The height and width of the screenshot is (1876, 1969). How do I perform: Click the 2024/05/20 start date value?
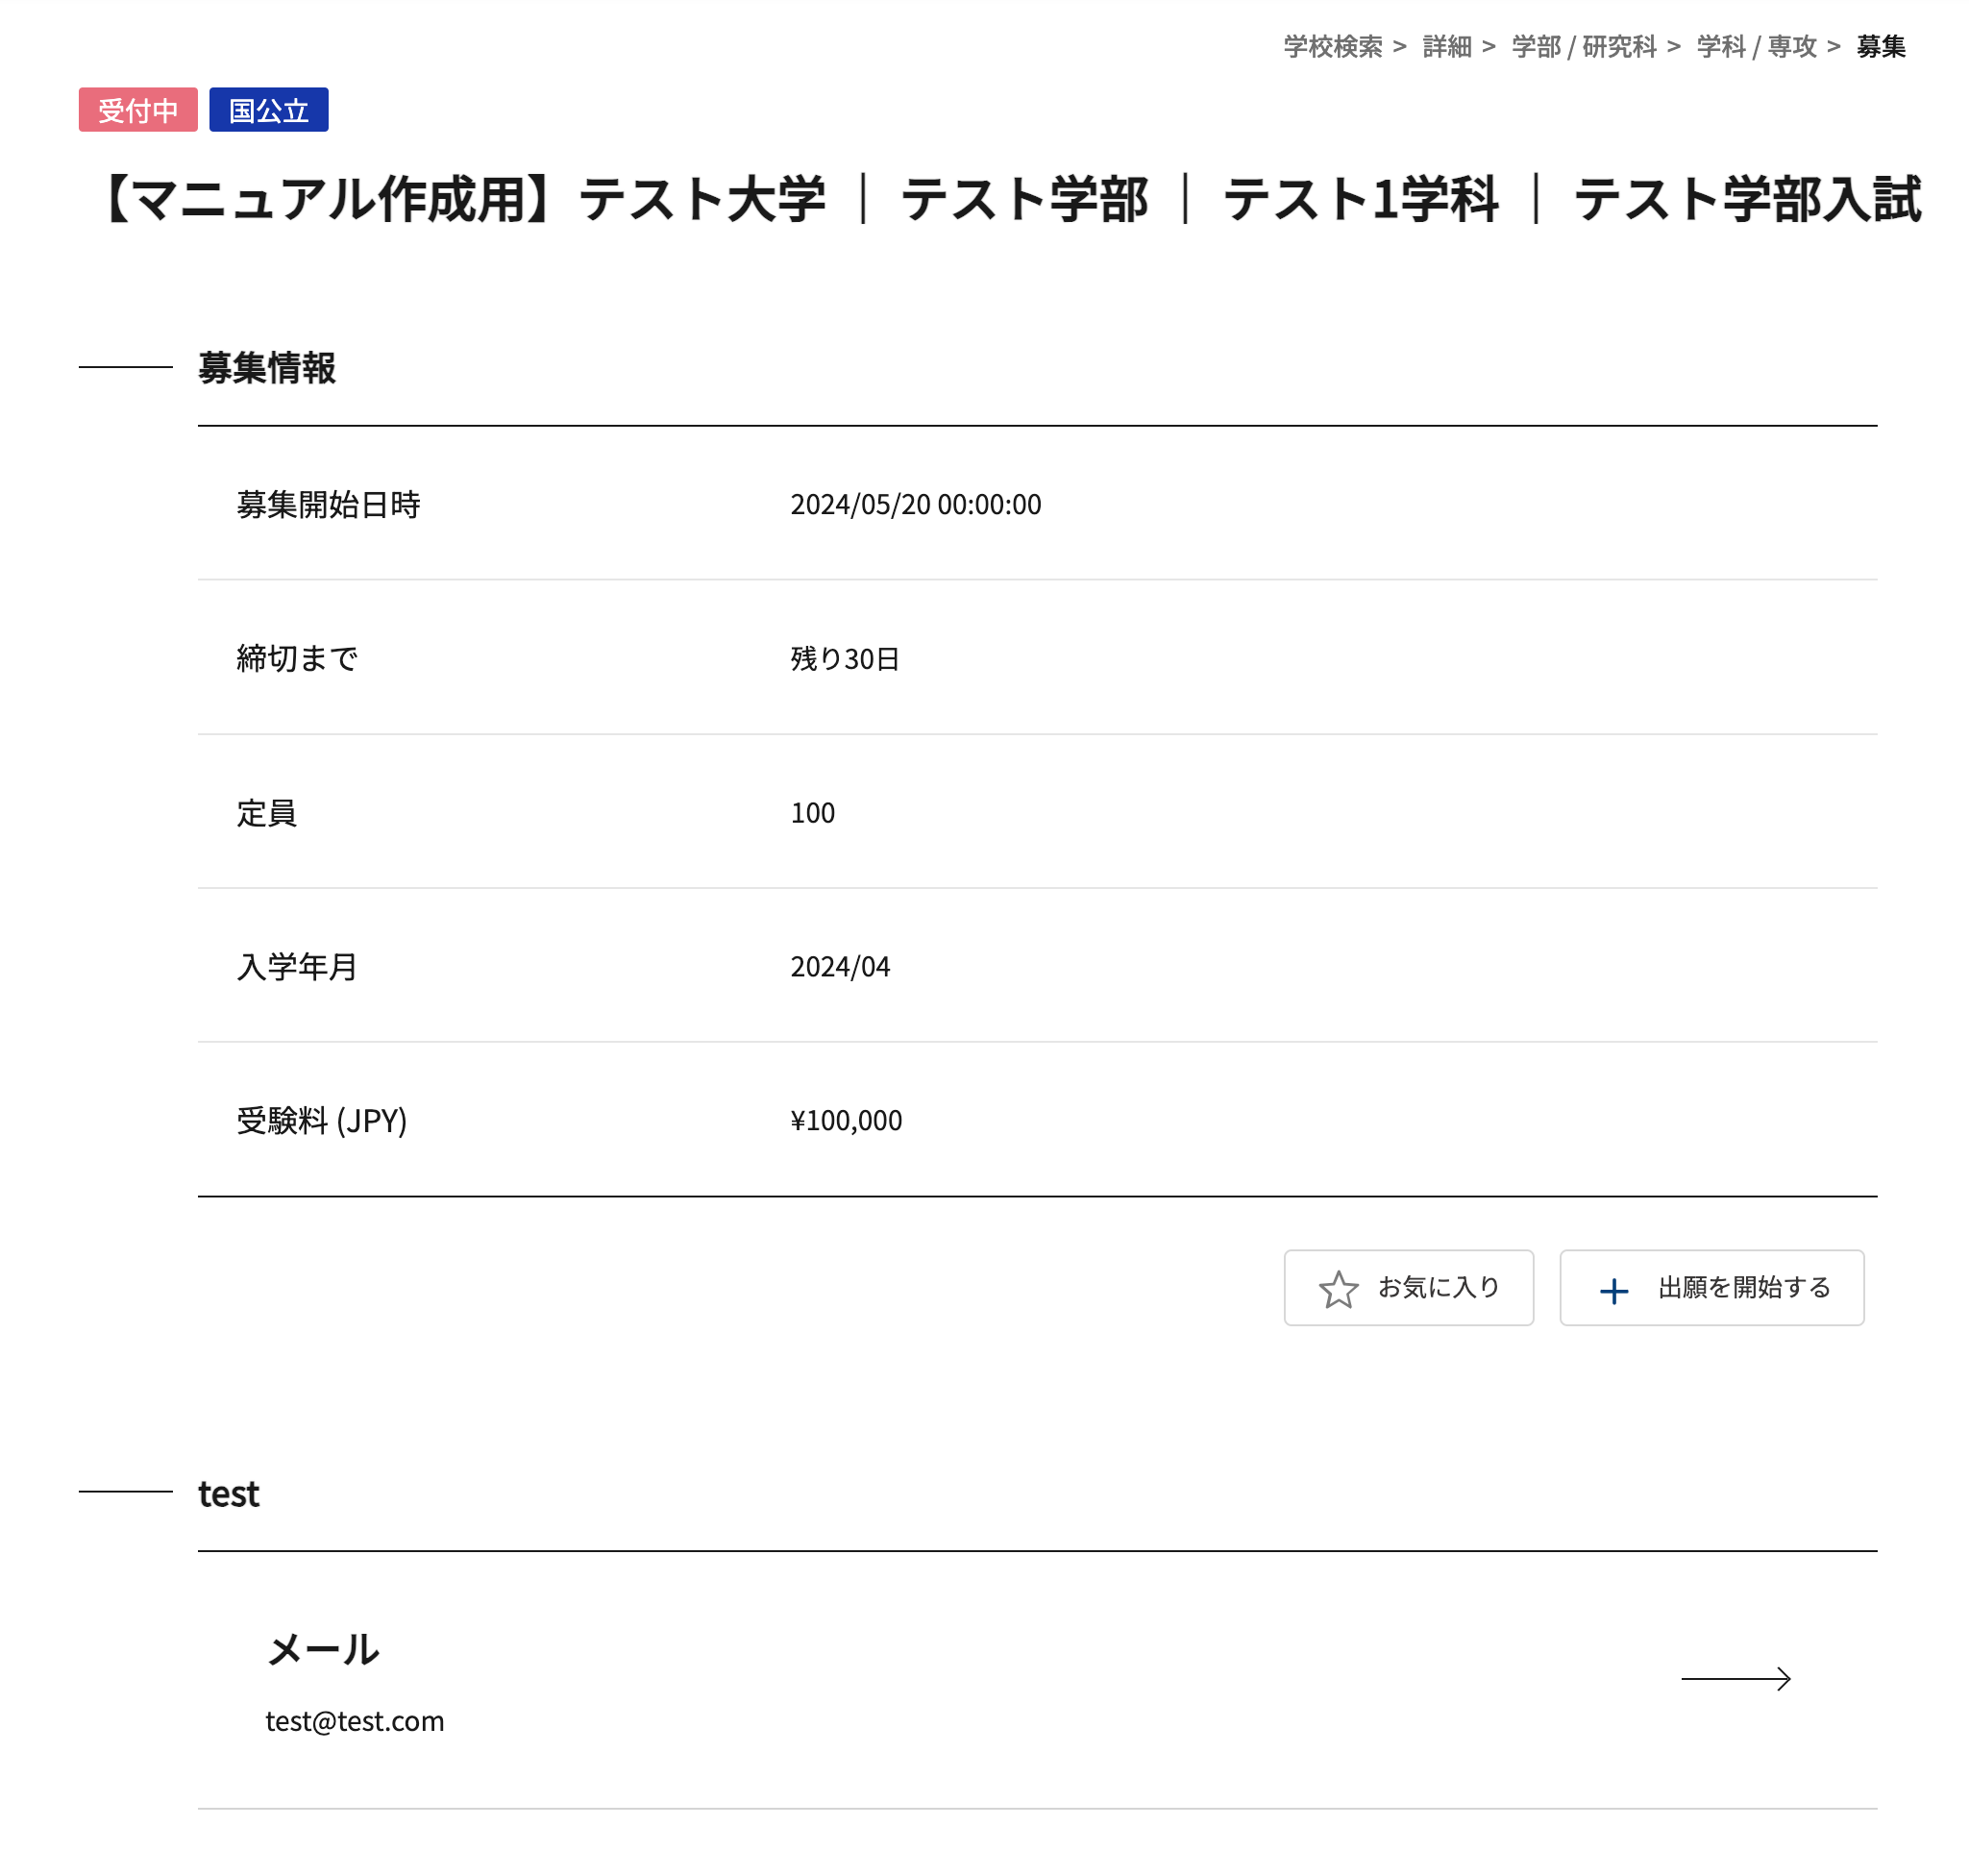tap(915, 504)
